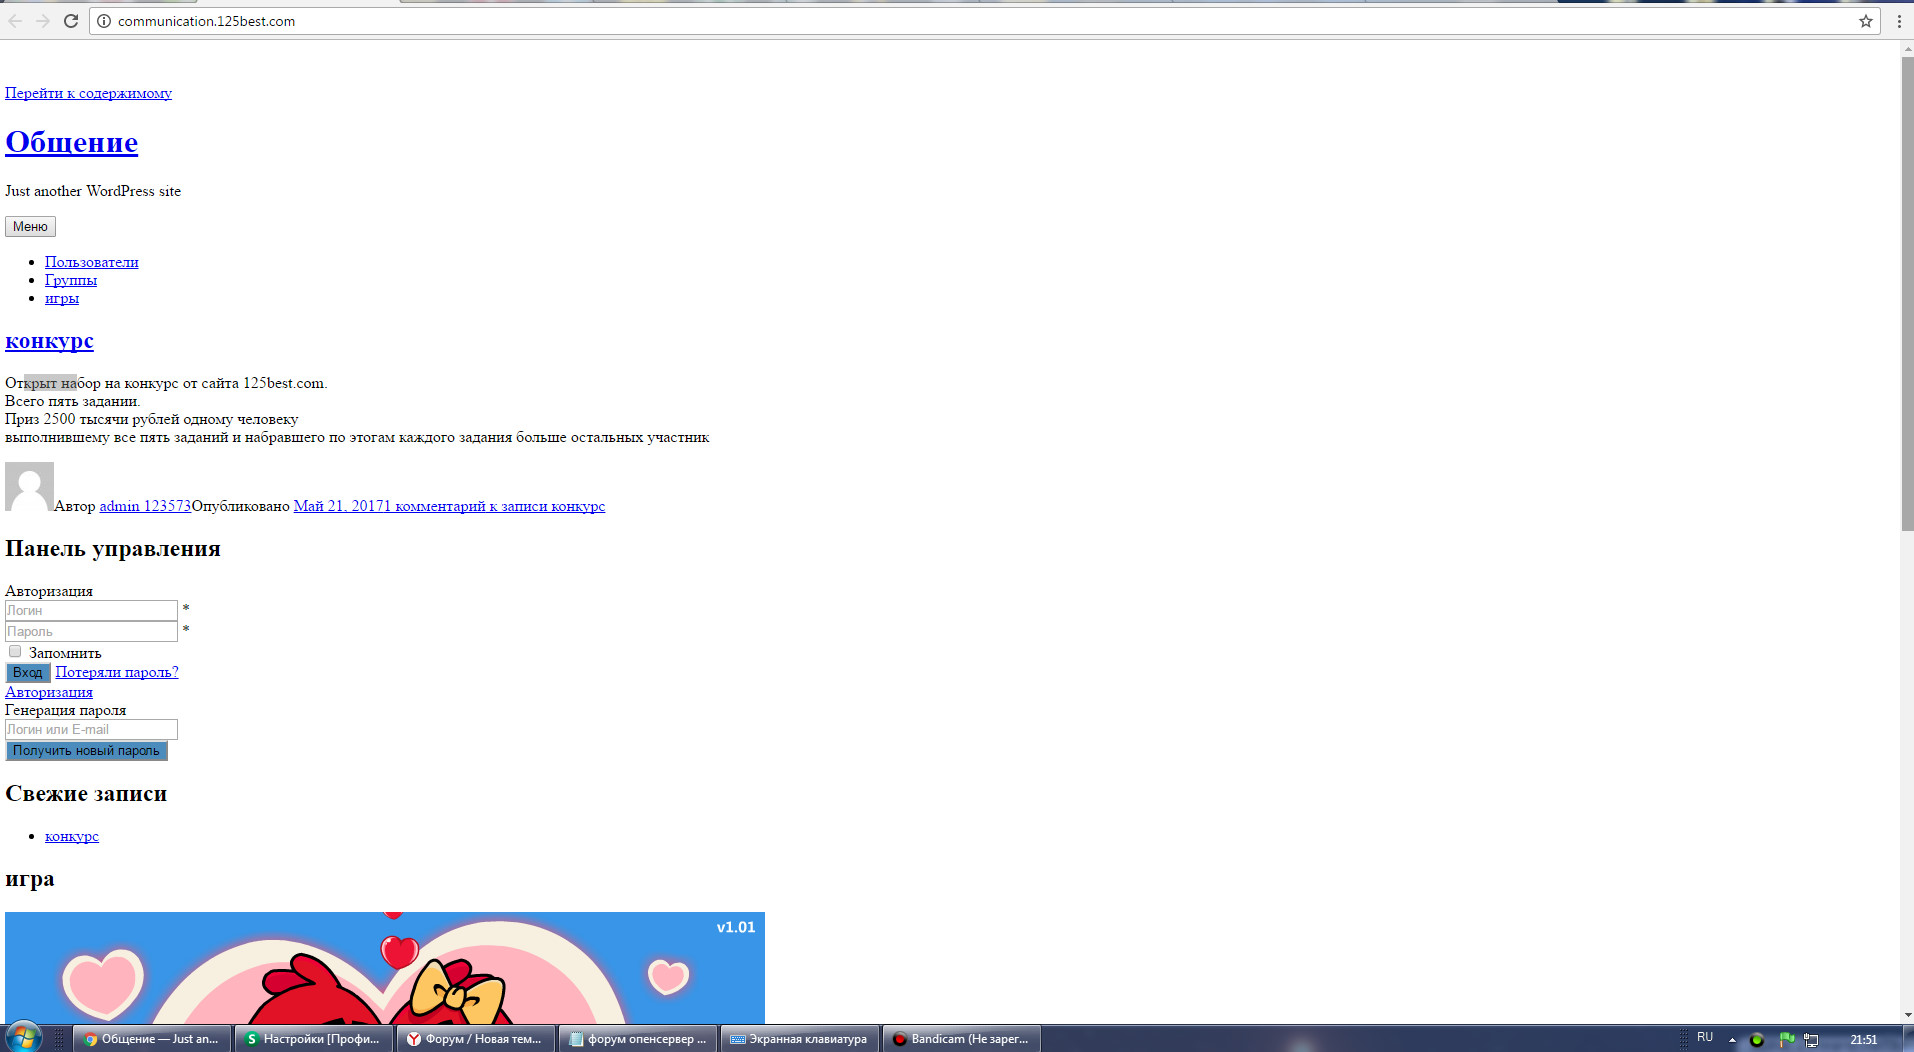1914x1052 pixels.
Task: Go to the Группы menu item
Action: 70,280
